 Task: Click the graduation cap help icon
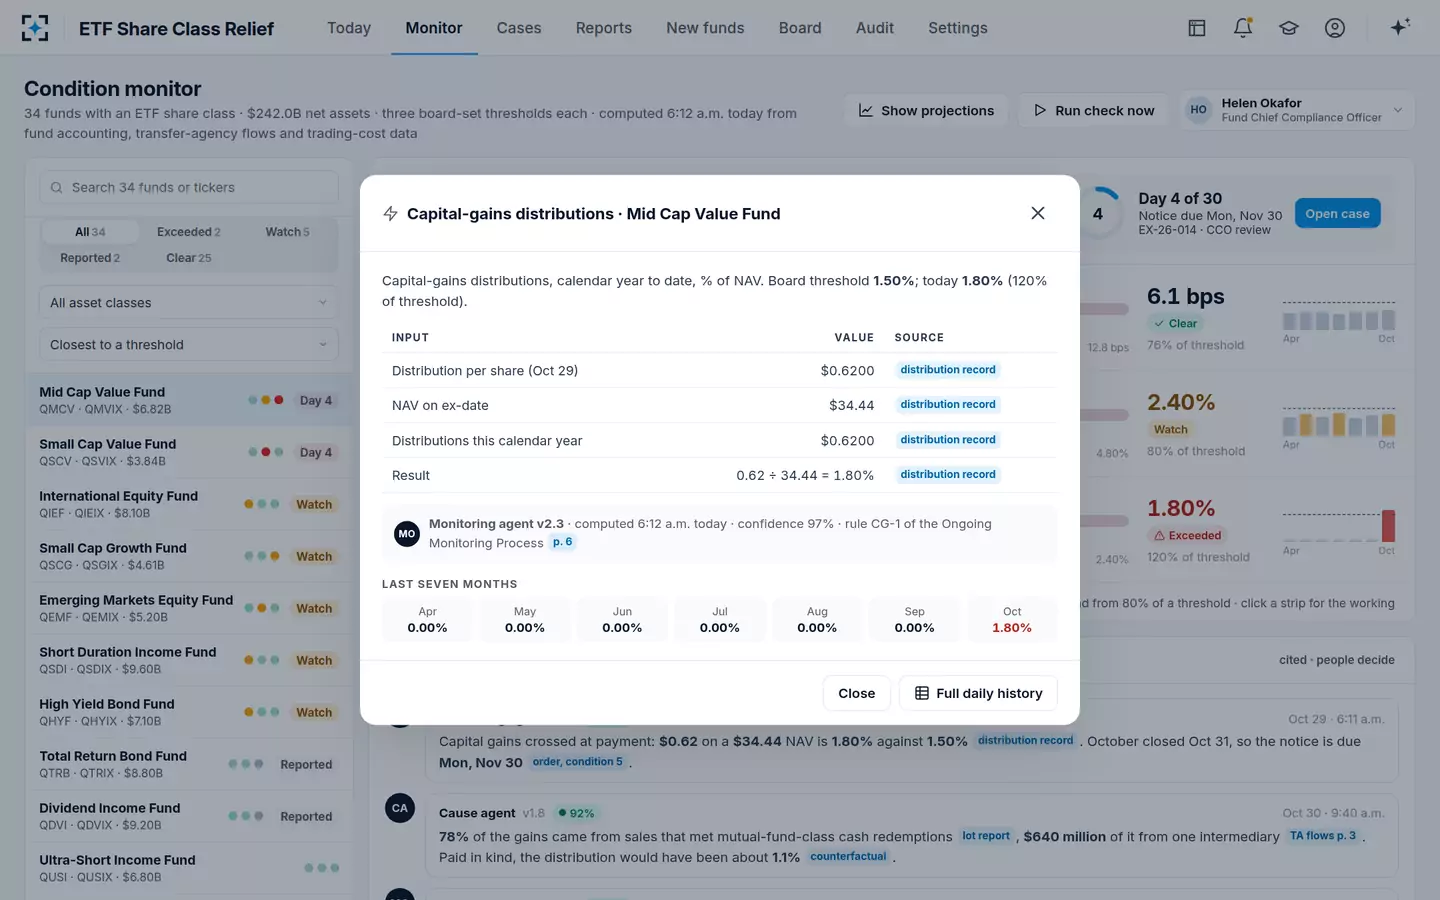point(1289,28)
